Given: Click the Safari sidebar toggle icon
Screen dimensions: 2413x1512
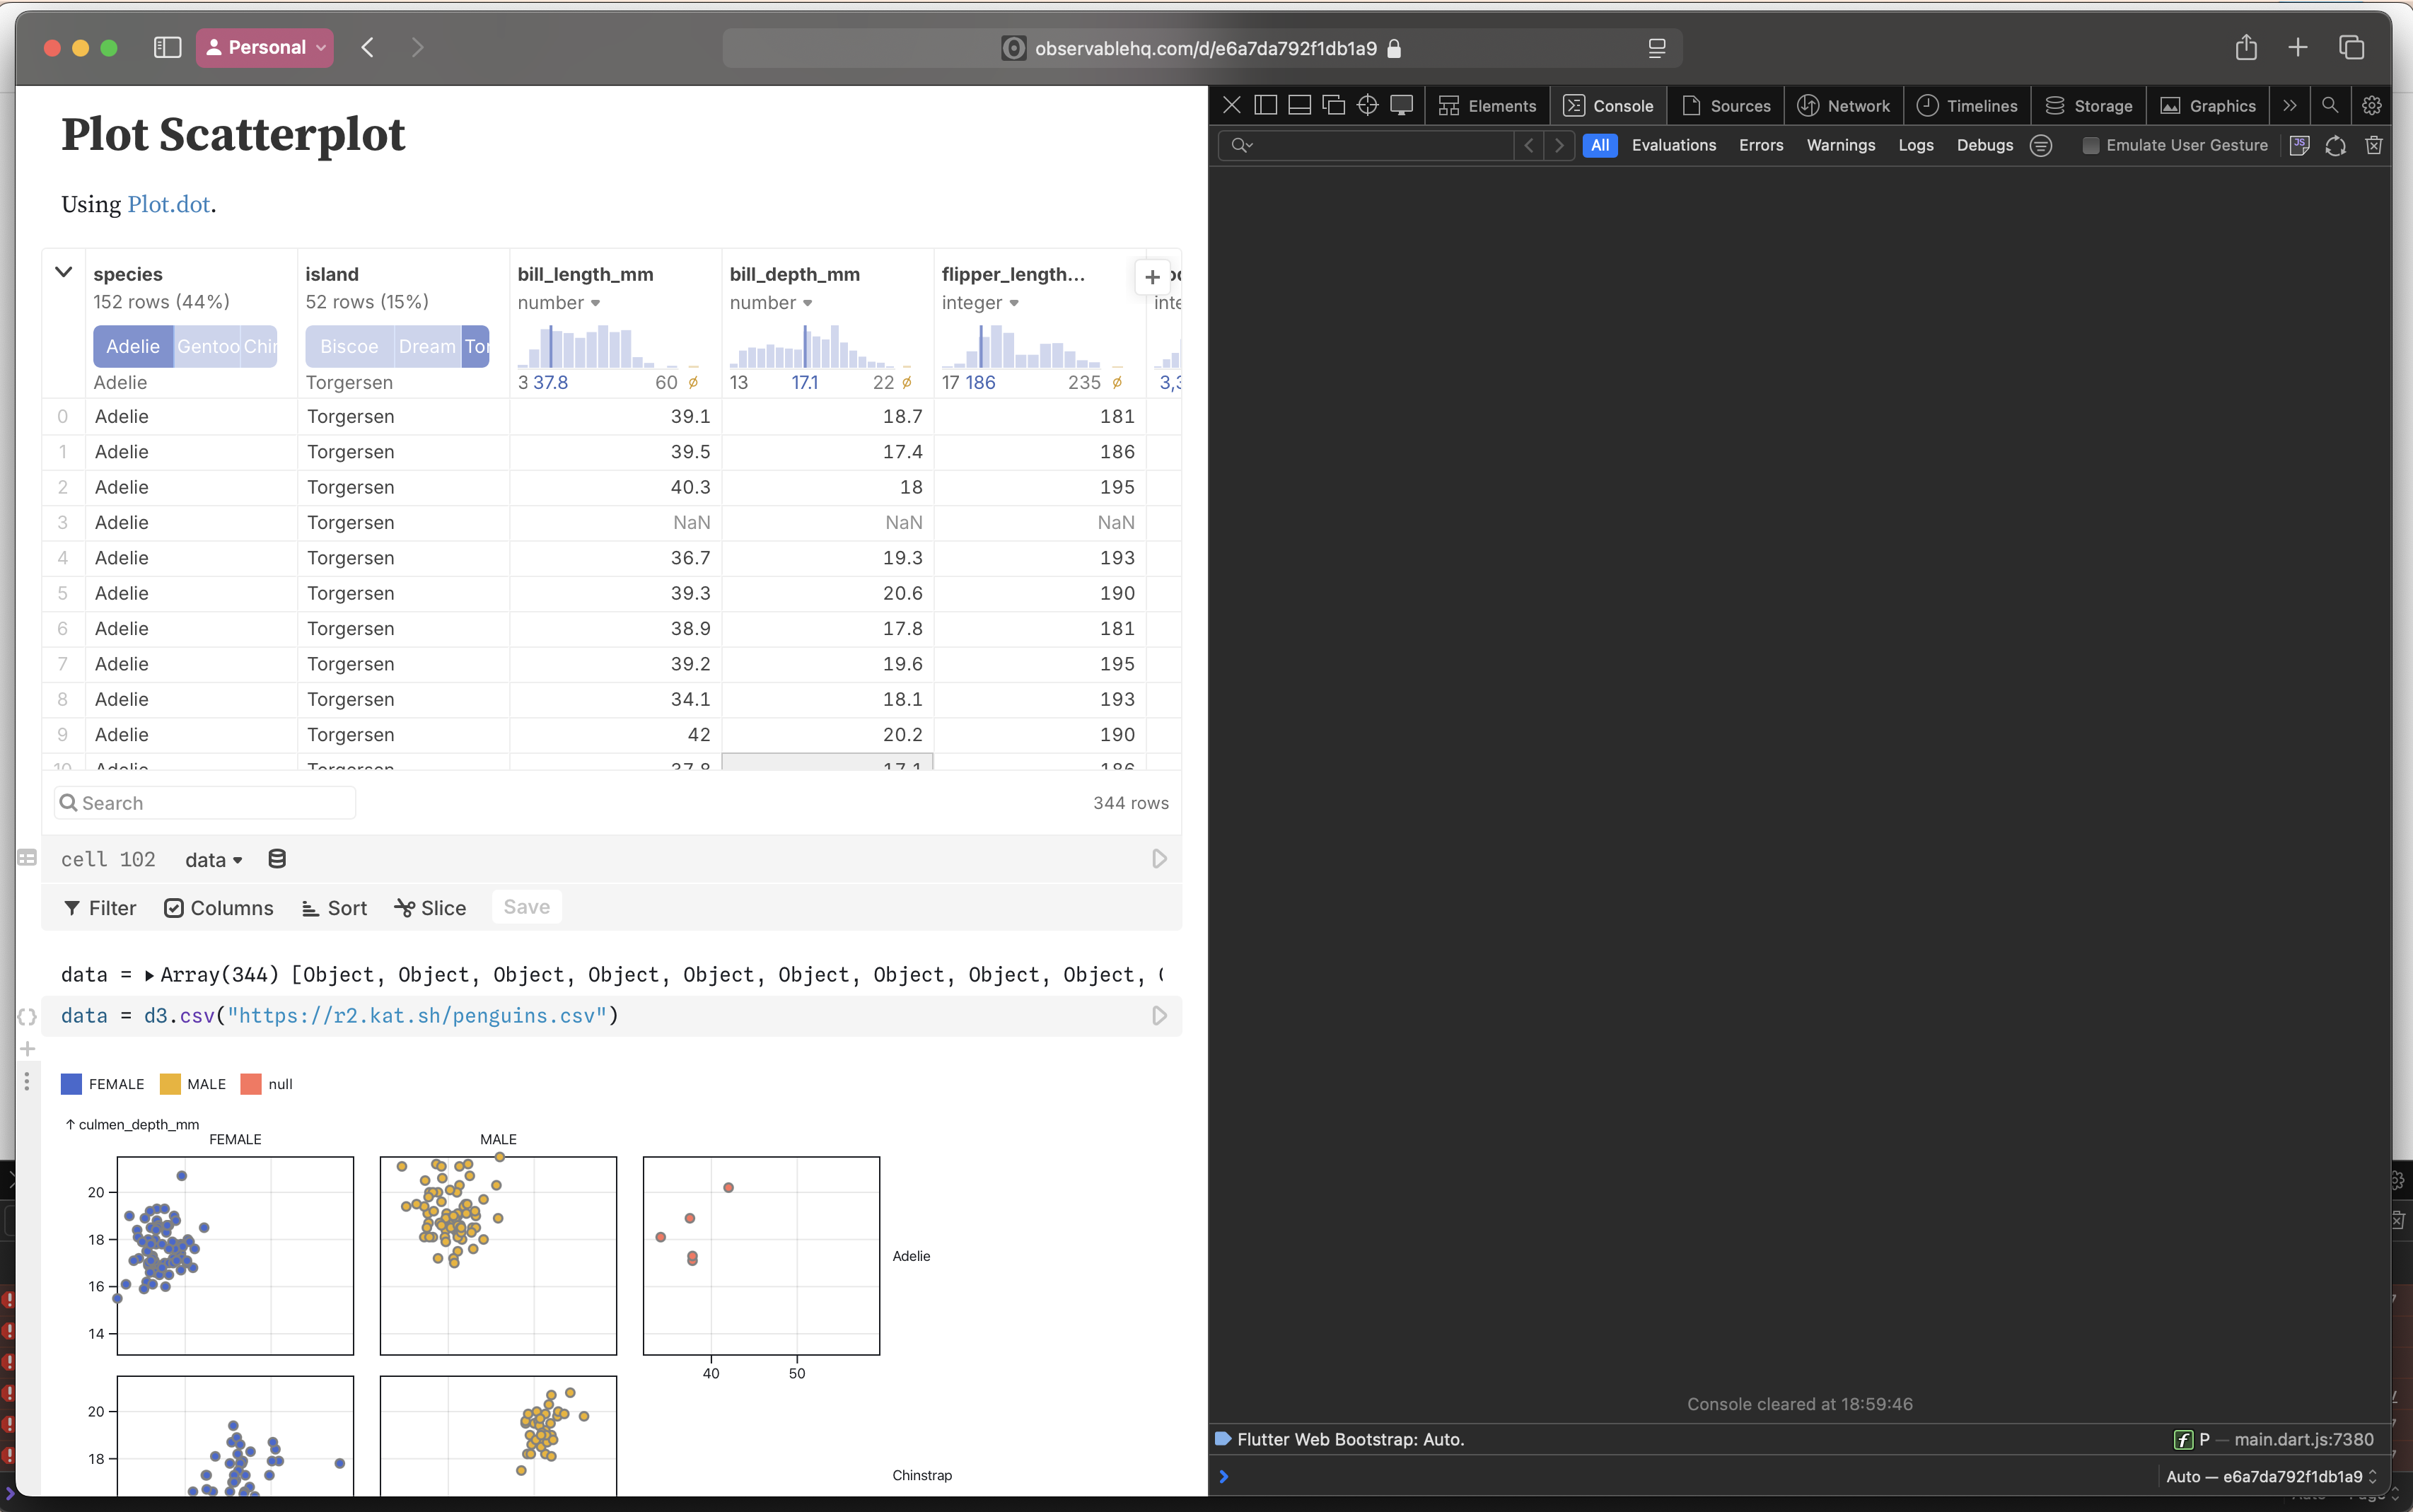Looking at the screenshot, I should click(167, 47).
